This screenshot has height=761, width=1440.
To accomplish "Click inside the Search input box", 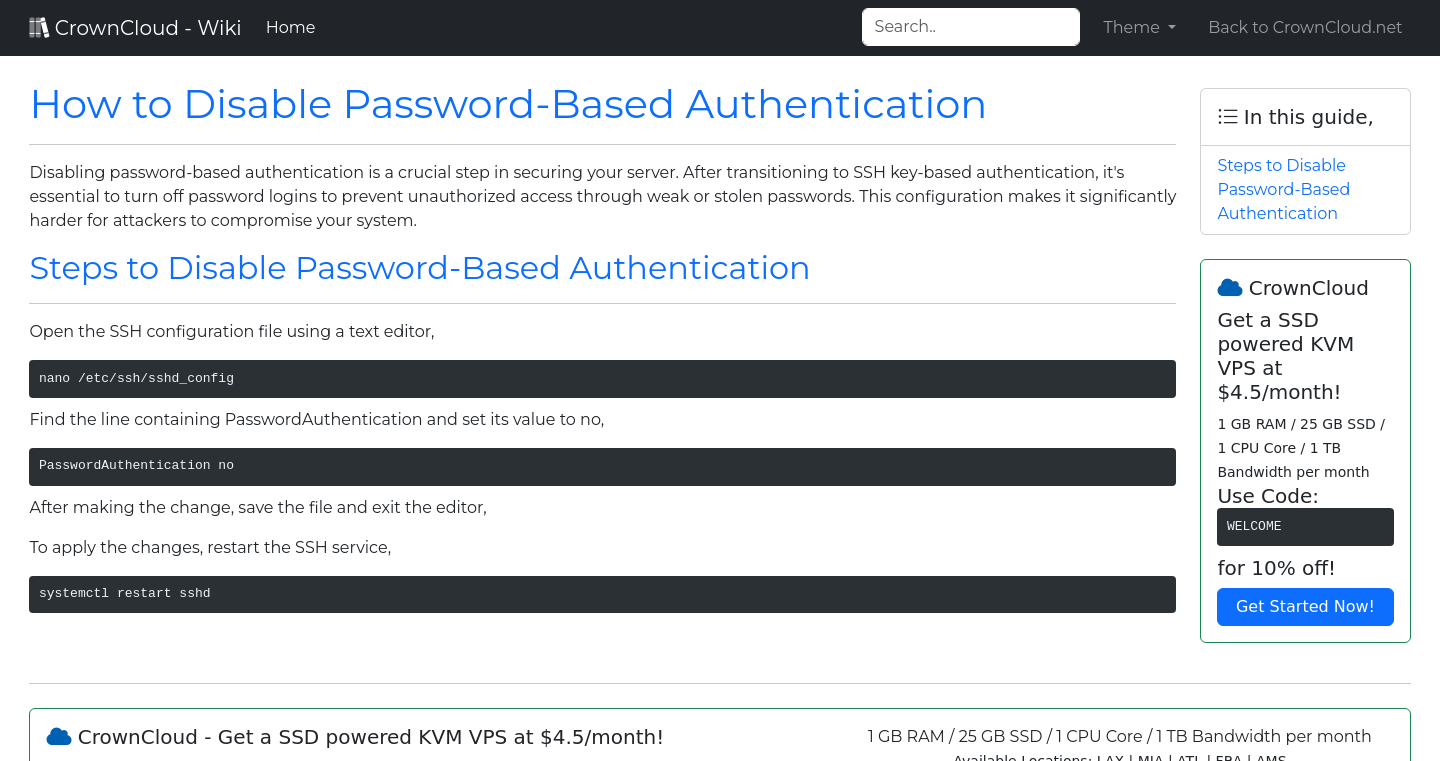I will point(970,26).
